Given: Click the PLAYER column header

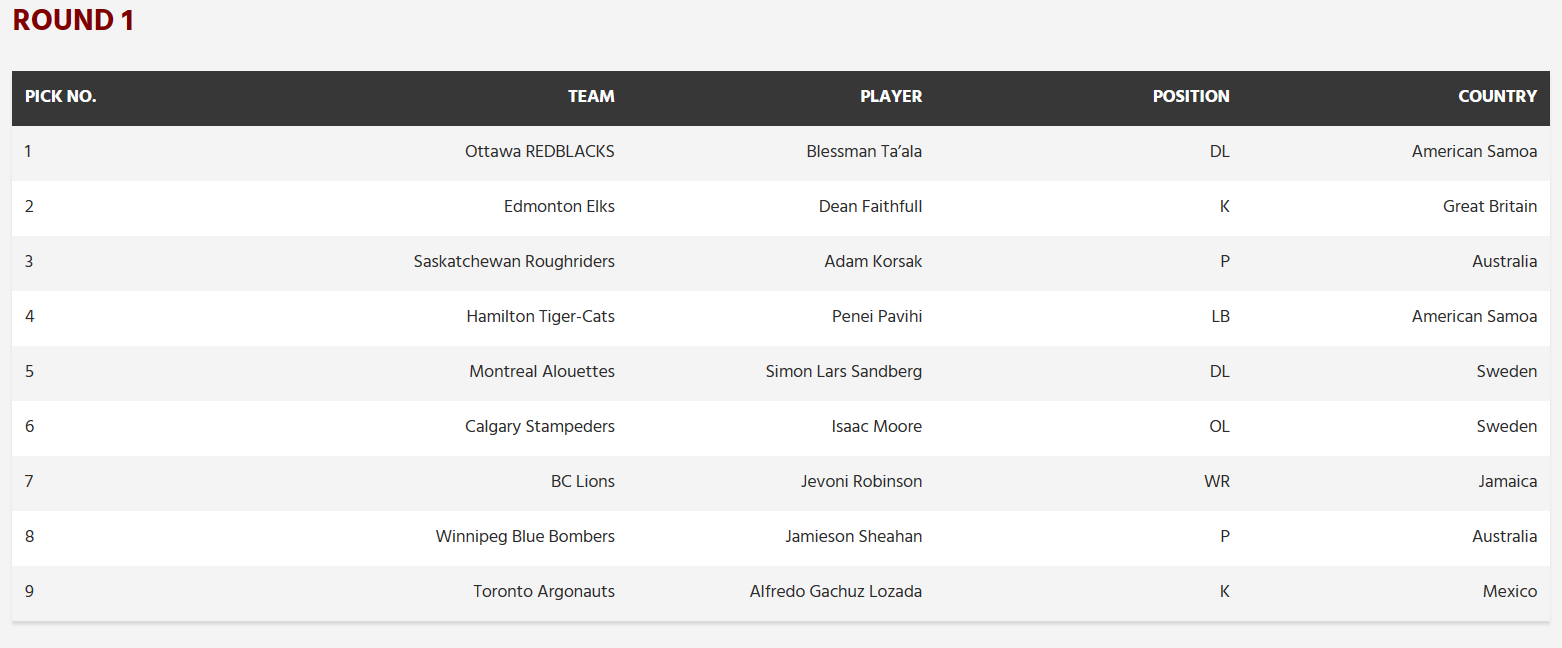Looking at the screenshot, I should [891, 97].
